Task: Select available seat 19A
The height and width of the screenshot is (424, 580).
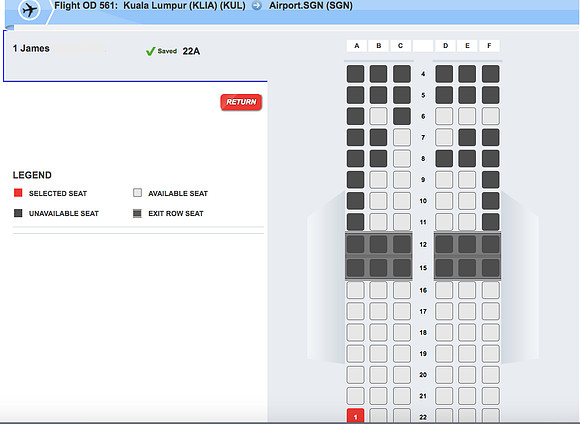Action: click(x=355, y=353)
